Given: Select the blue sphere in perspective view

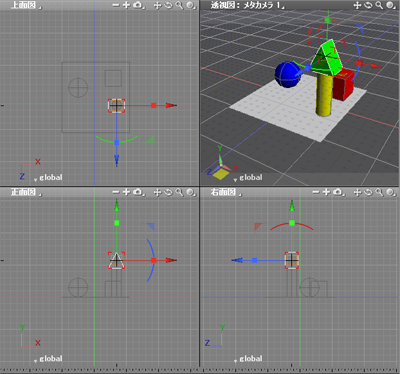Looking at the screenshot, I should pyautogui.click(x=287, y=75).
